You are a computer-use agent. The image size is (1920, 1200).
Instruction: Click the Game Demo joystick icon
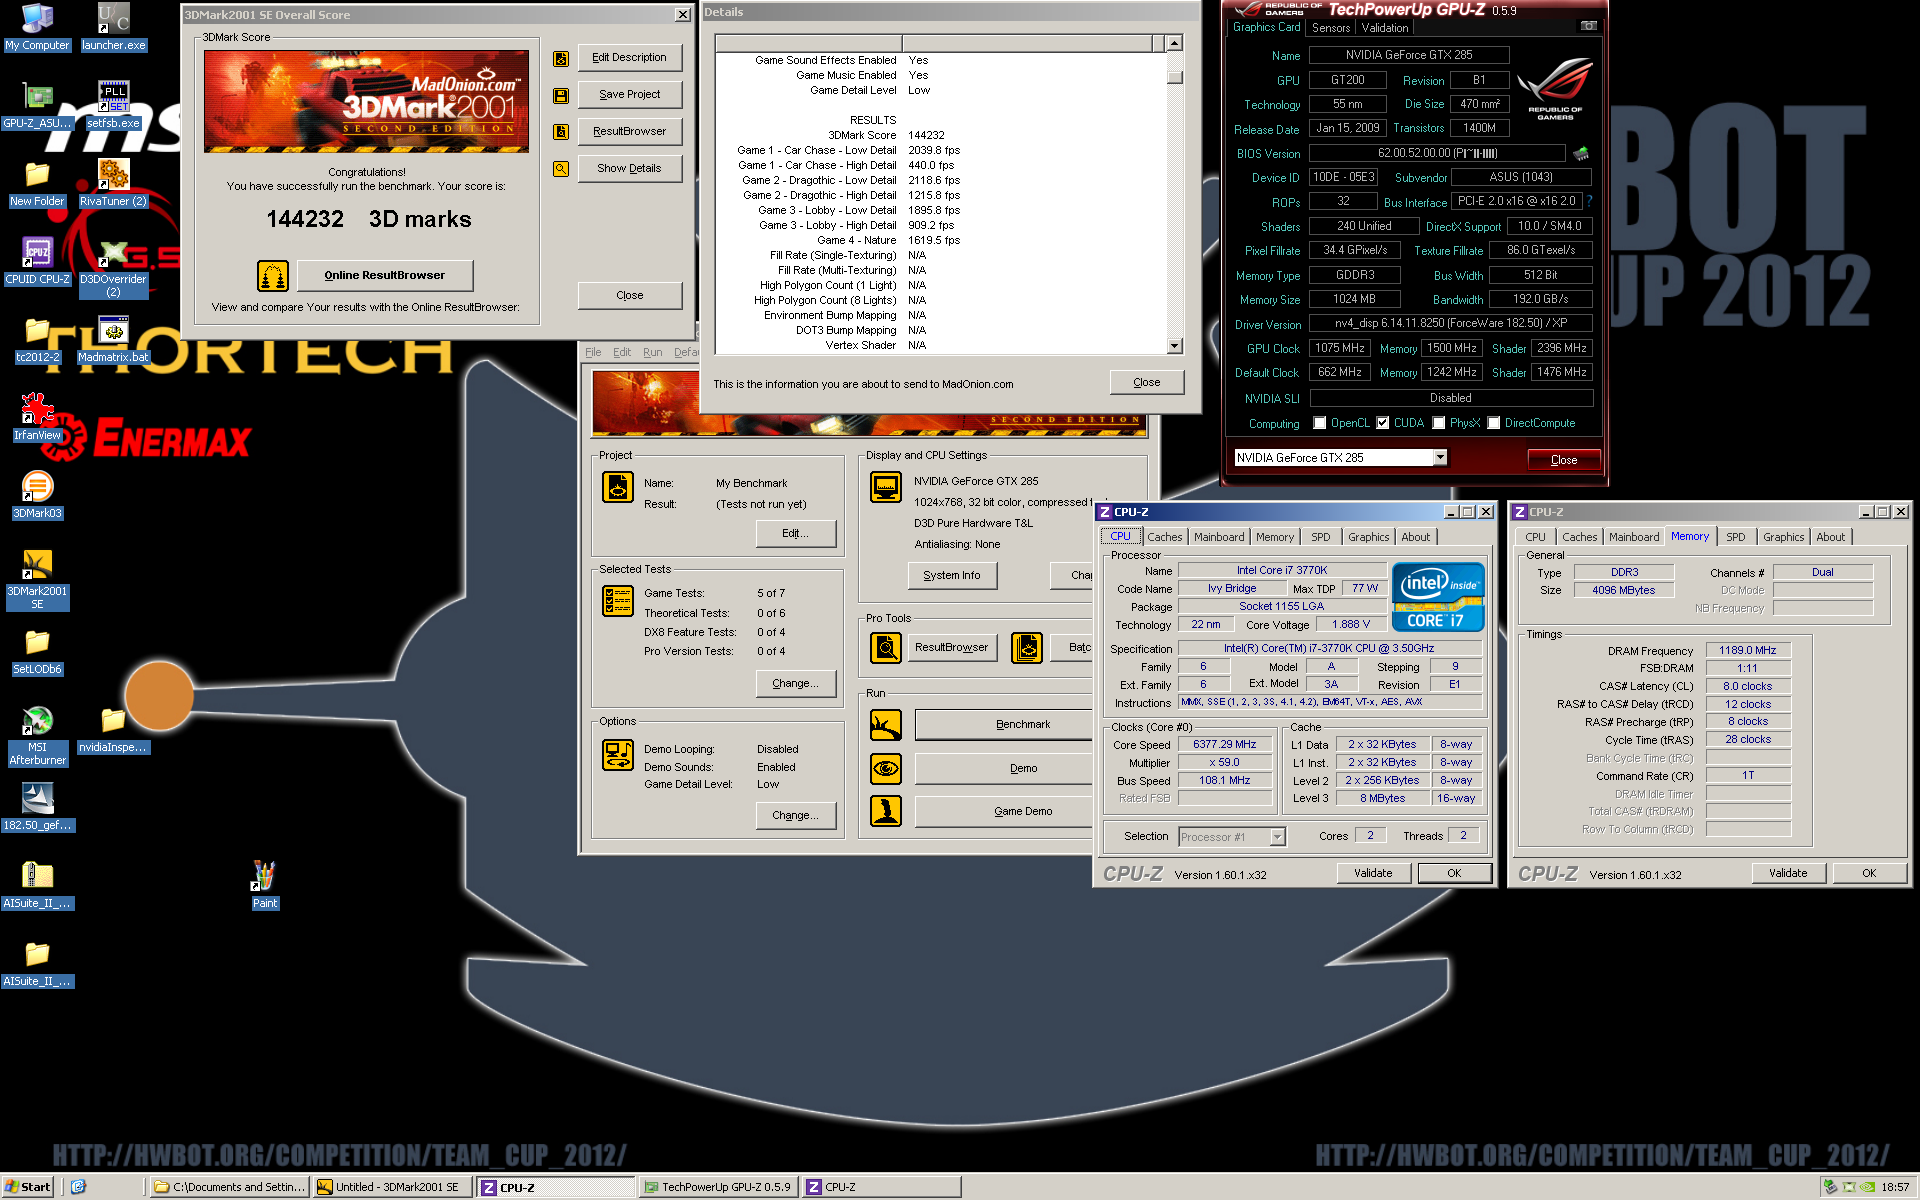(886, 811)
